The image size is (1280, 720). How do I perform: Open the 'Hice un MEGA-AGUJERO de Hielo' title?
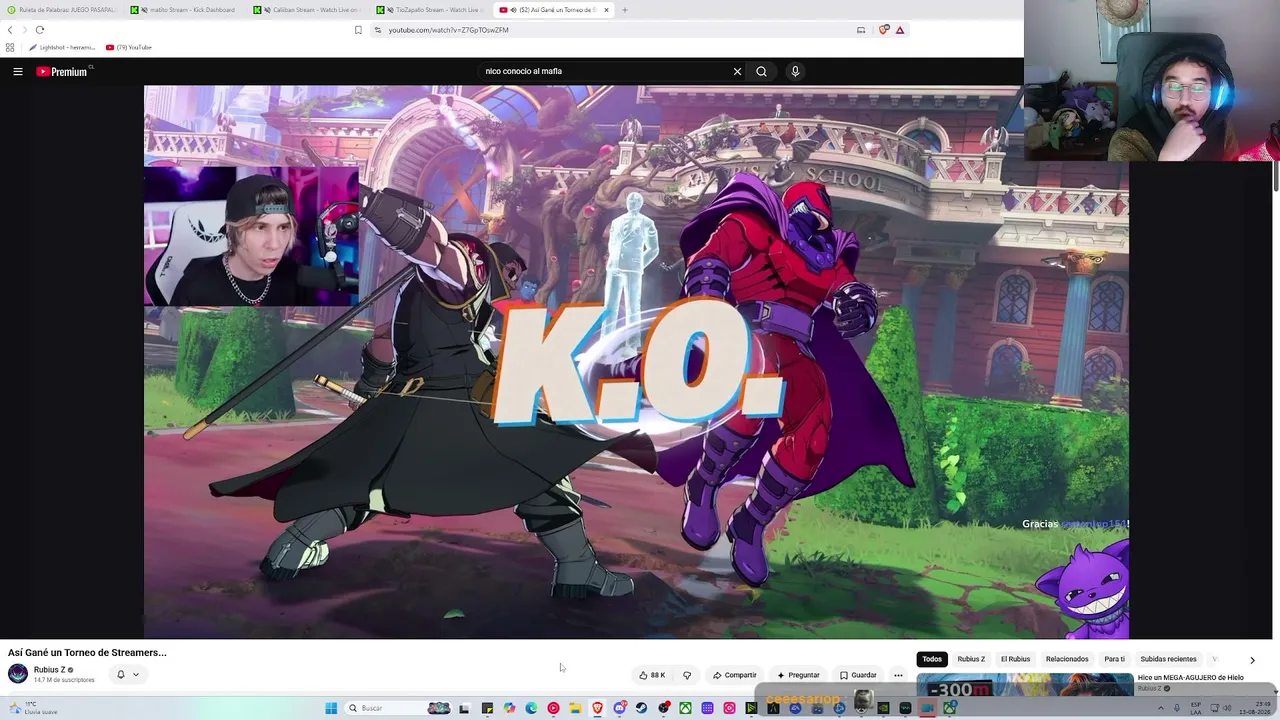(x=1190, y=678)
